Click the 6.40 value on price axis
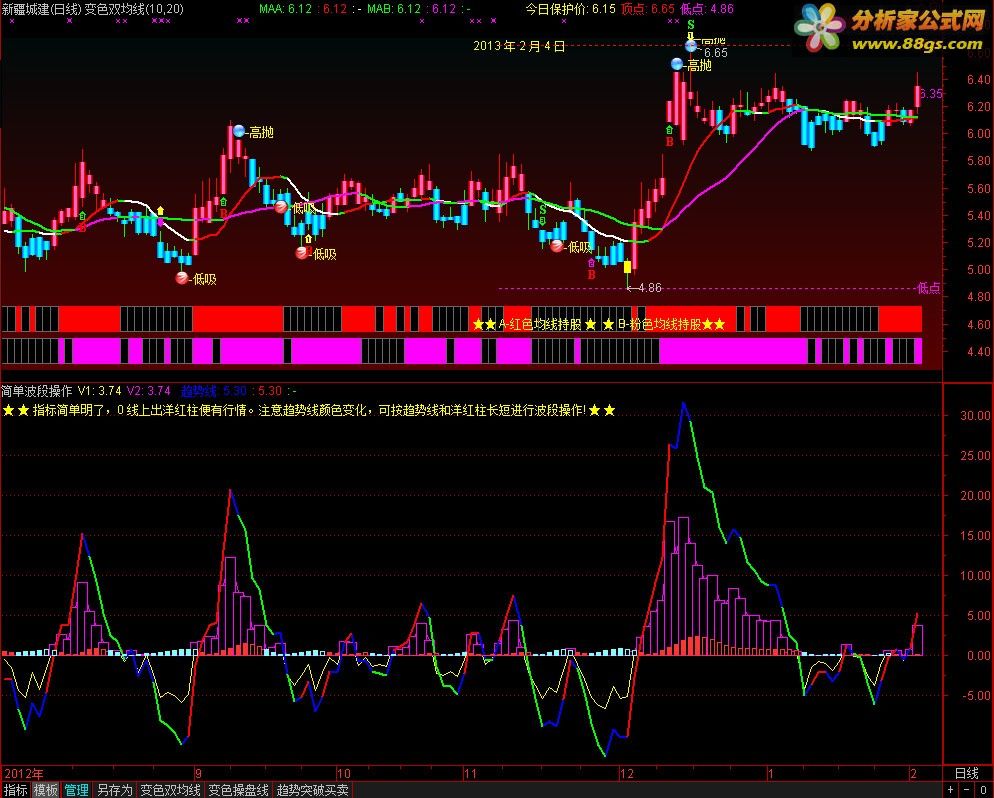This screenshot has width=994, height=798. pyautogui.click(x=979, y=80)
